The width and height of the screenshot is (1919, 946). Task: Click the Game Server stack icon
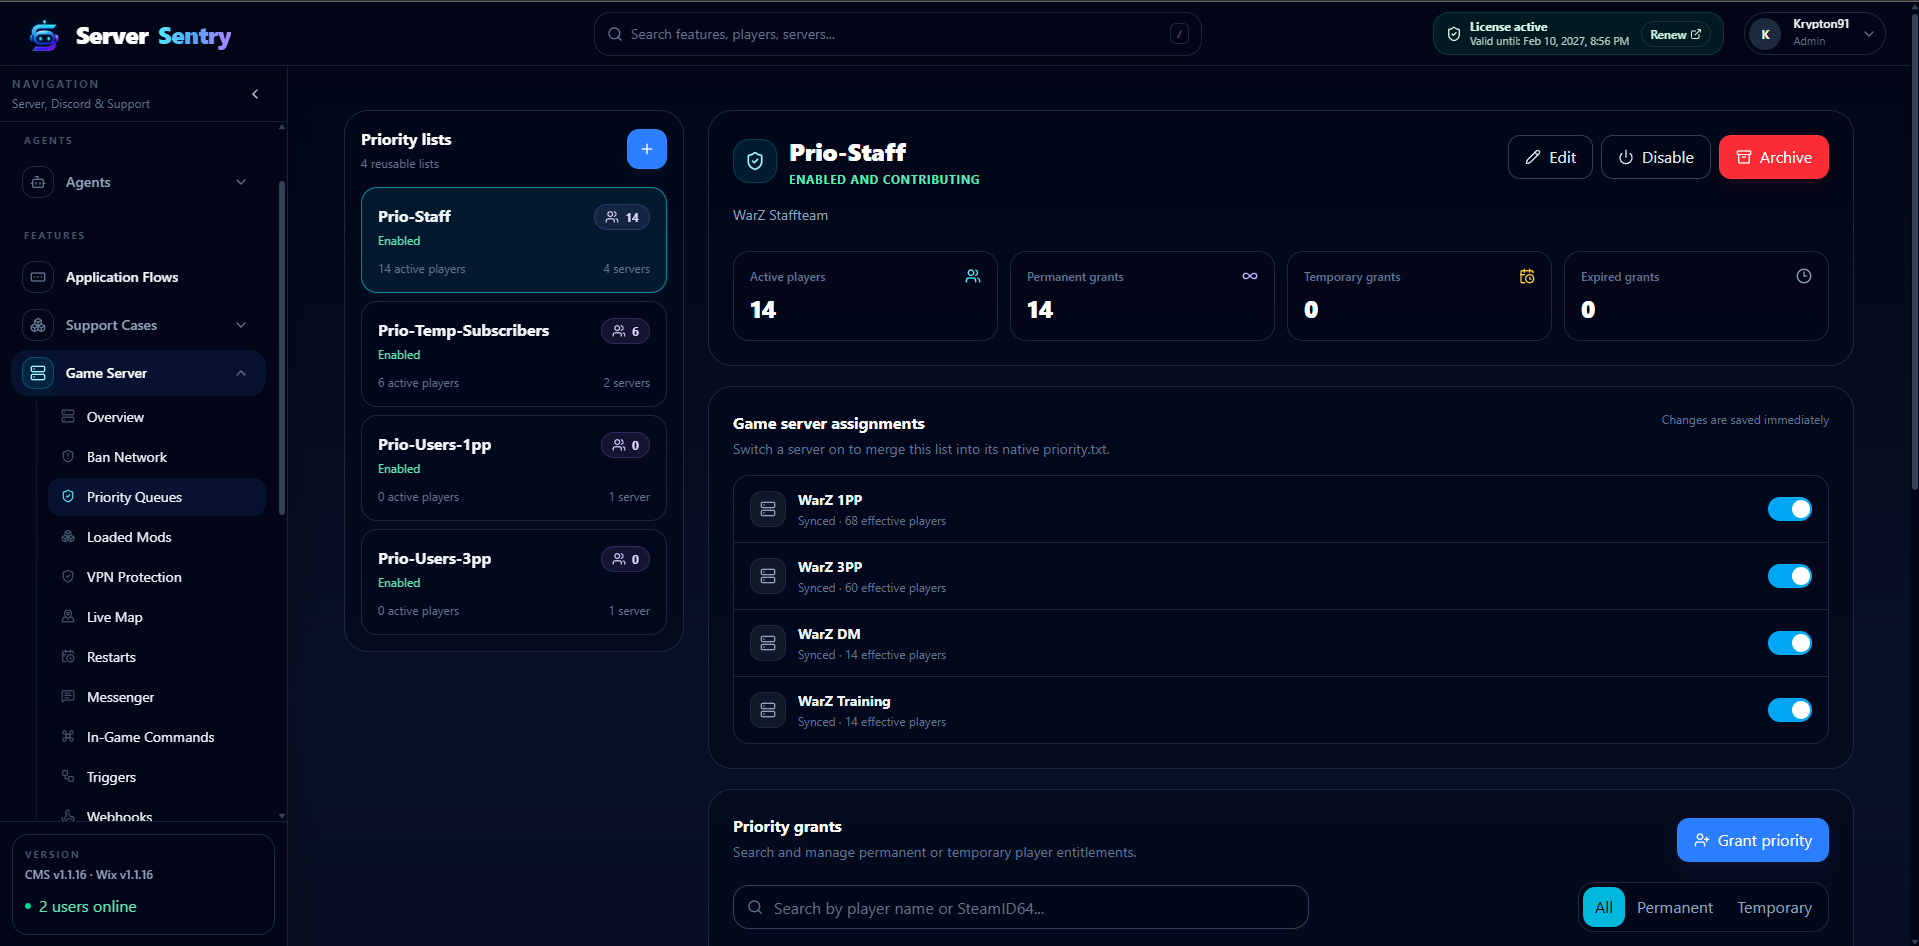[x=38, y=373]
